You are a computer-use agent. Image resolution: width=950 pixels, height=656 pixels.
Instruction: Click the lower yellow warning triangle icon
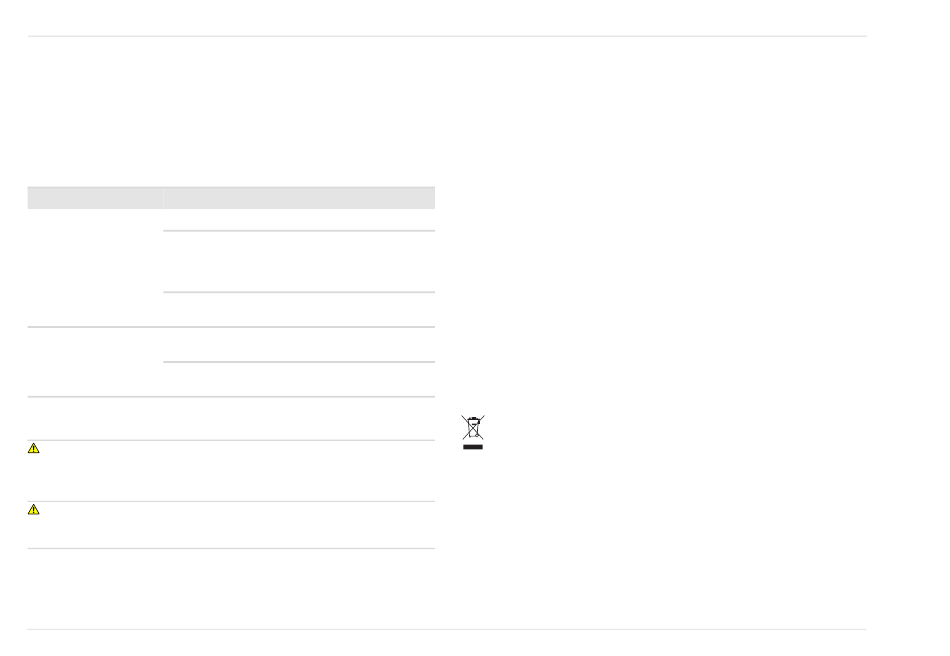tap(33, 509)
